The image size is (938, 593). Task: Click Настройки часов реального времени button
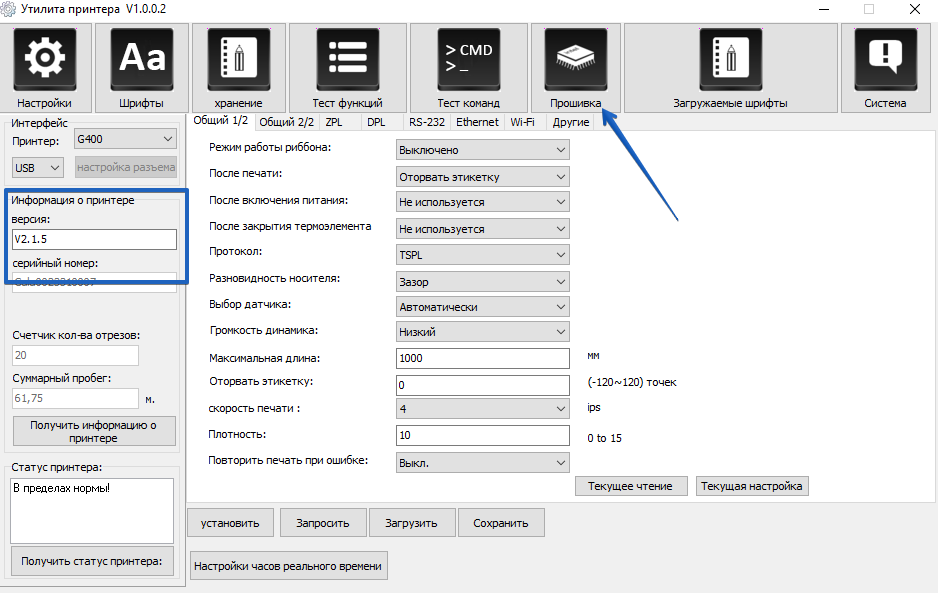(288, 566)
